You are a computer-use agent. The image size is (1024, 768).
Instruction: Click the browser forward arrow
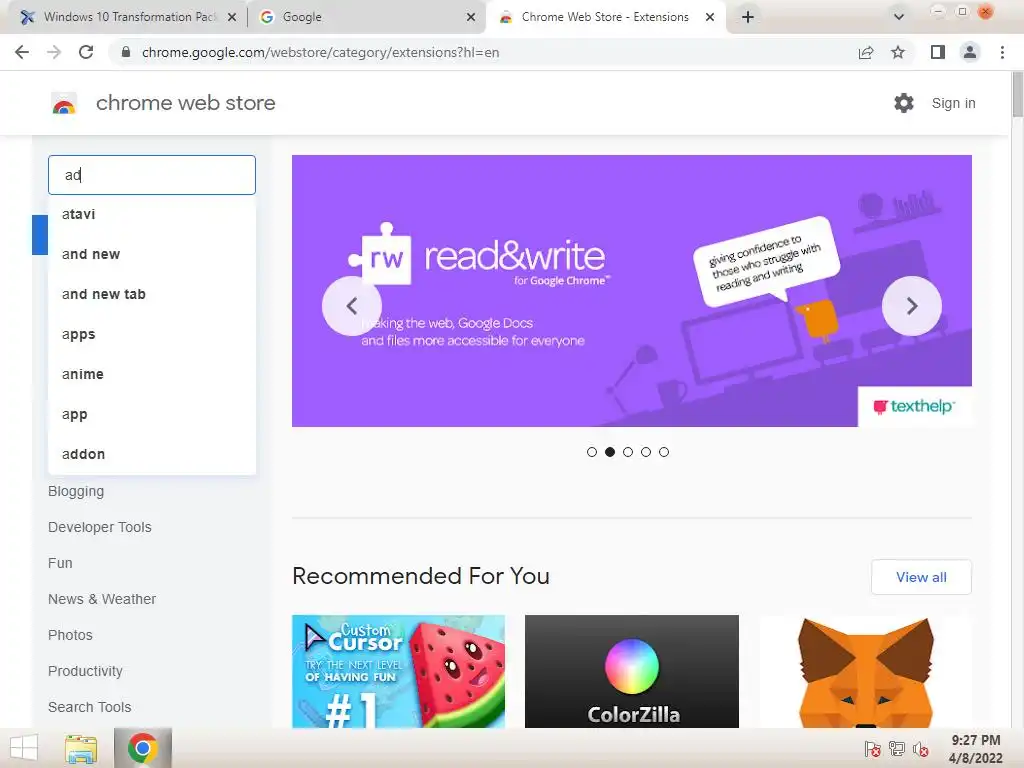tap(54, 52)
